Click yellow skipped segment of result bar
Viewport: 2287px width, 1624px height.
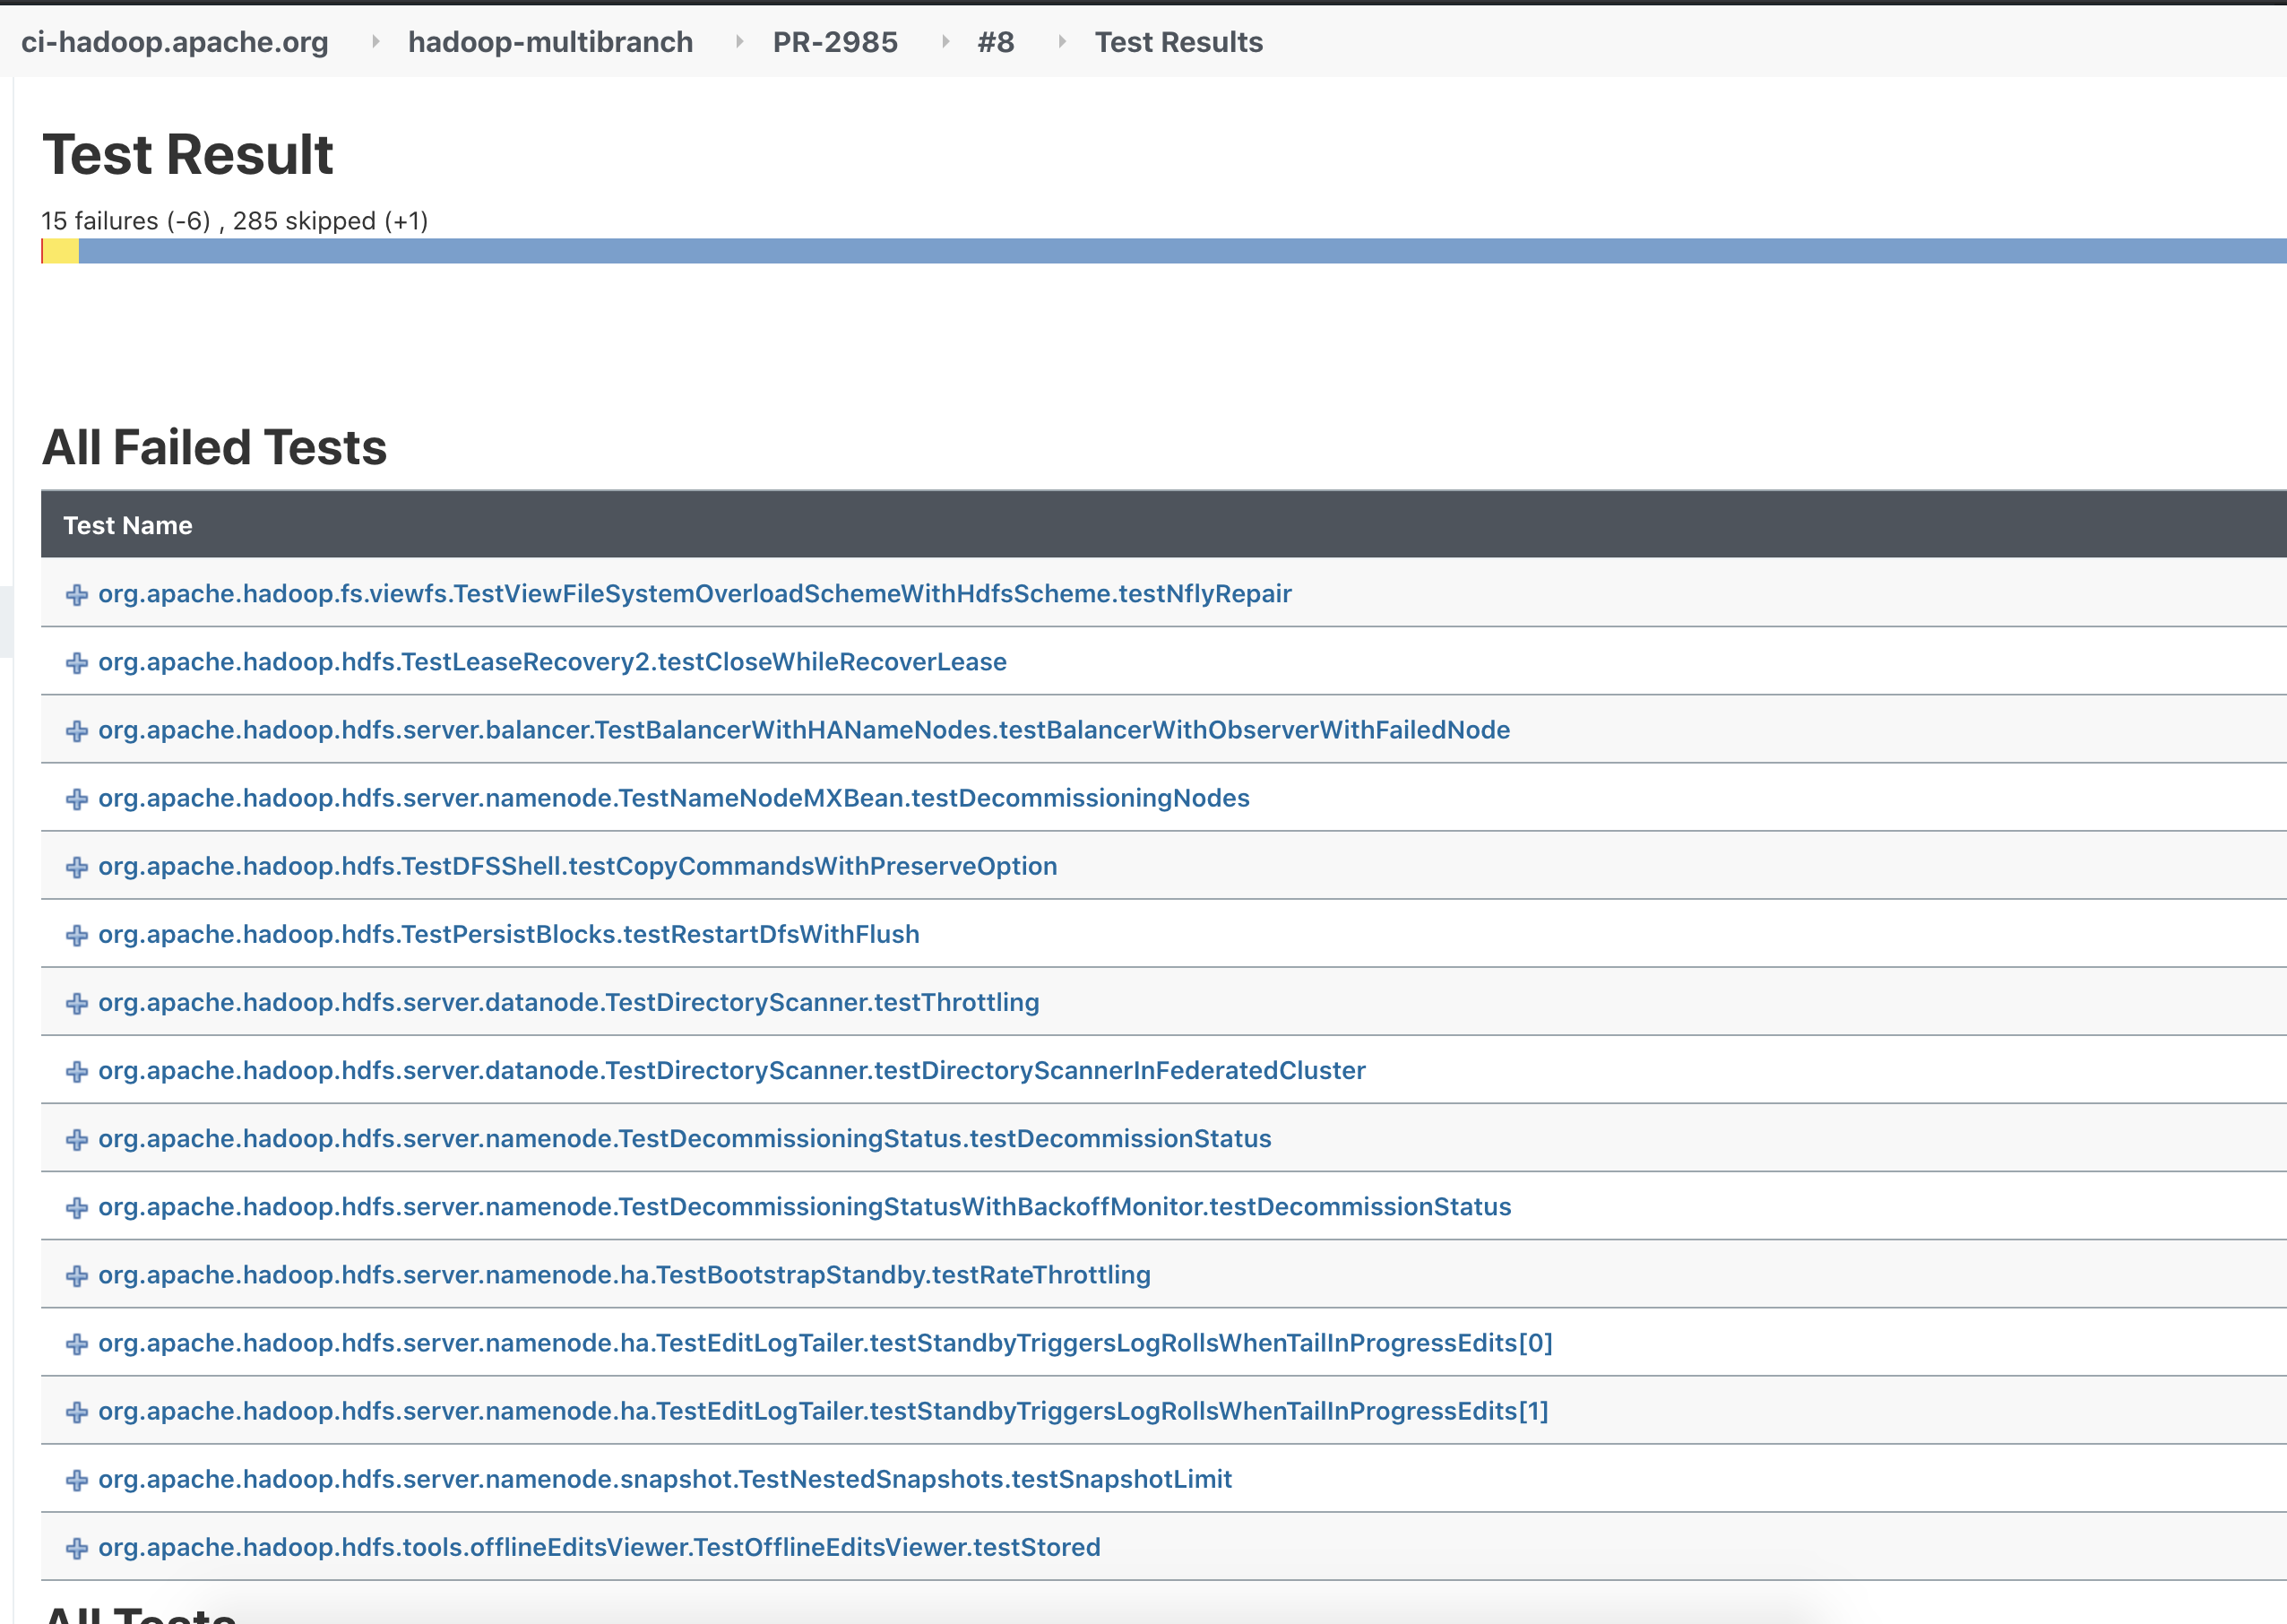click(x=61, y=251)
